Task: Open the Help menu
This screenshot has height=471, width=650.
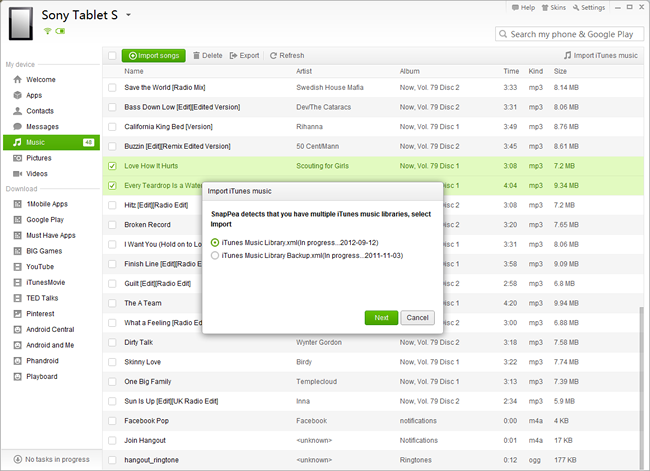Action: click(x=523, y=7)
